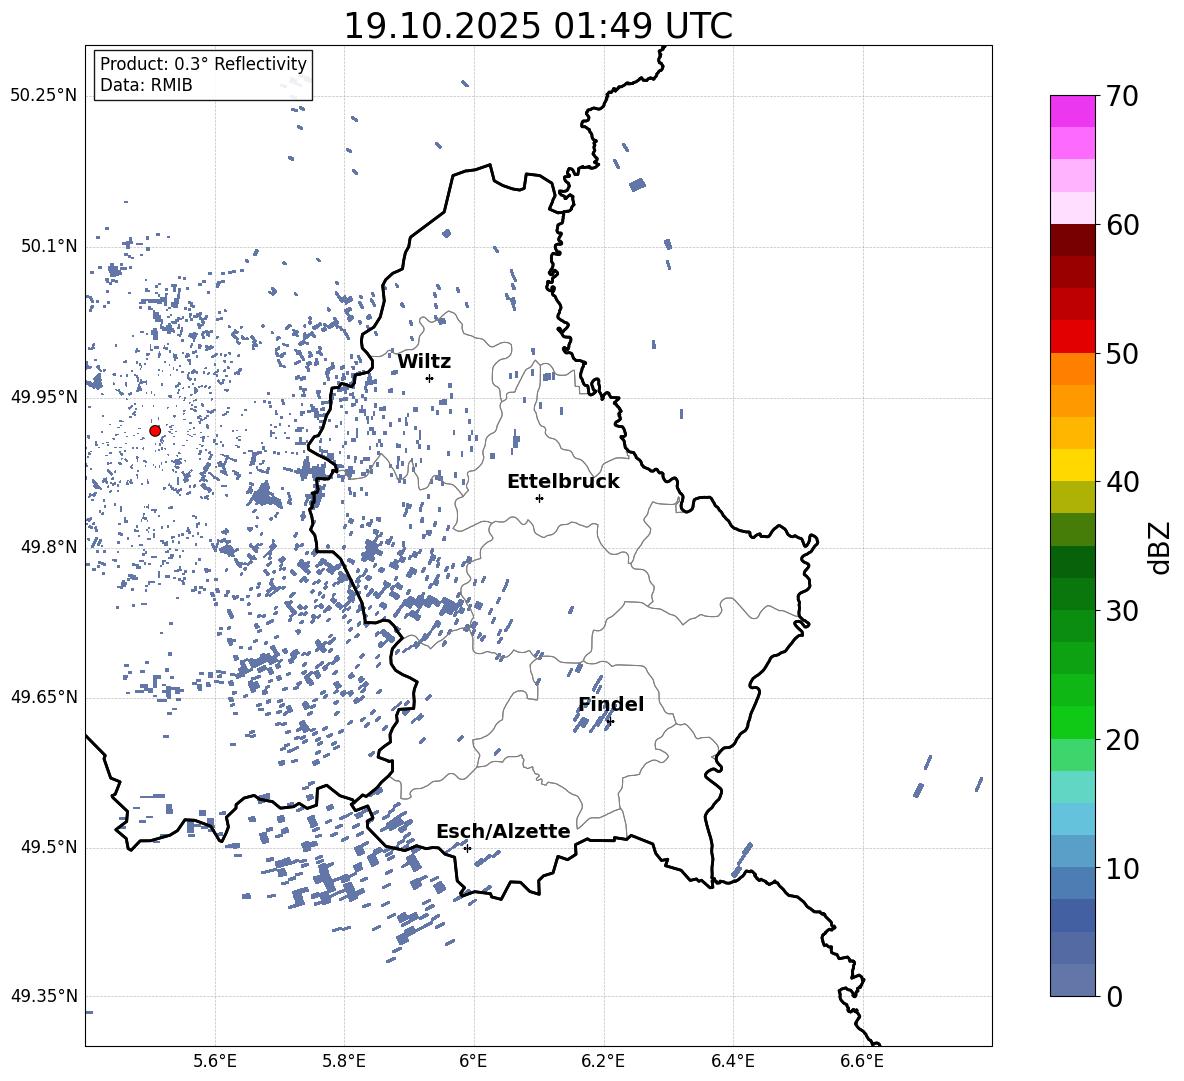Select the Wiltz city label
Screen dimensions: 1184x1081
pyautogui.click(x=424, y=362)
